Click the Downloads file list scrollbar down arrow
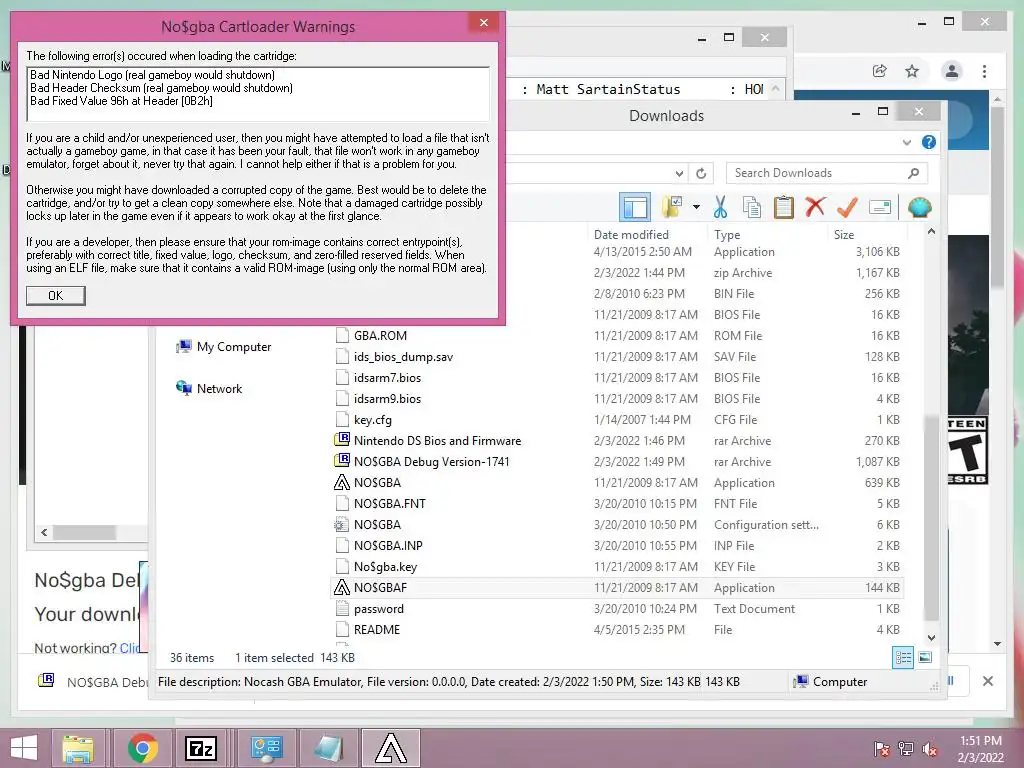The image size is (1024, 768). tap(931, 637)
